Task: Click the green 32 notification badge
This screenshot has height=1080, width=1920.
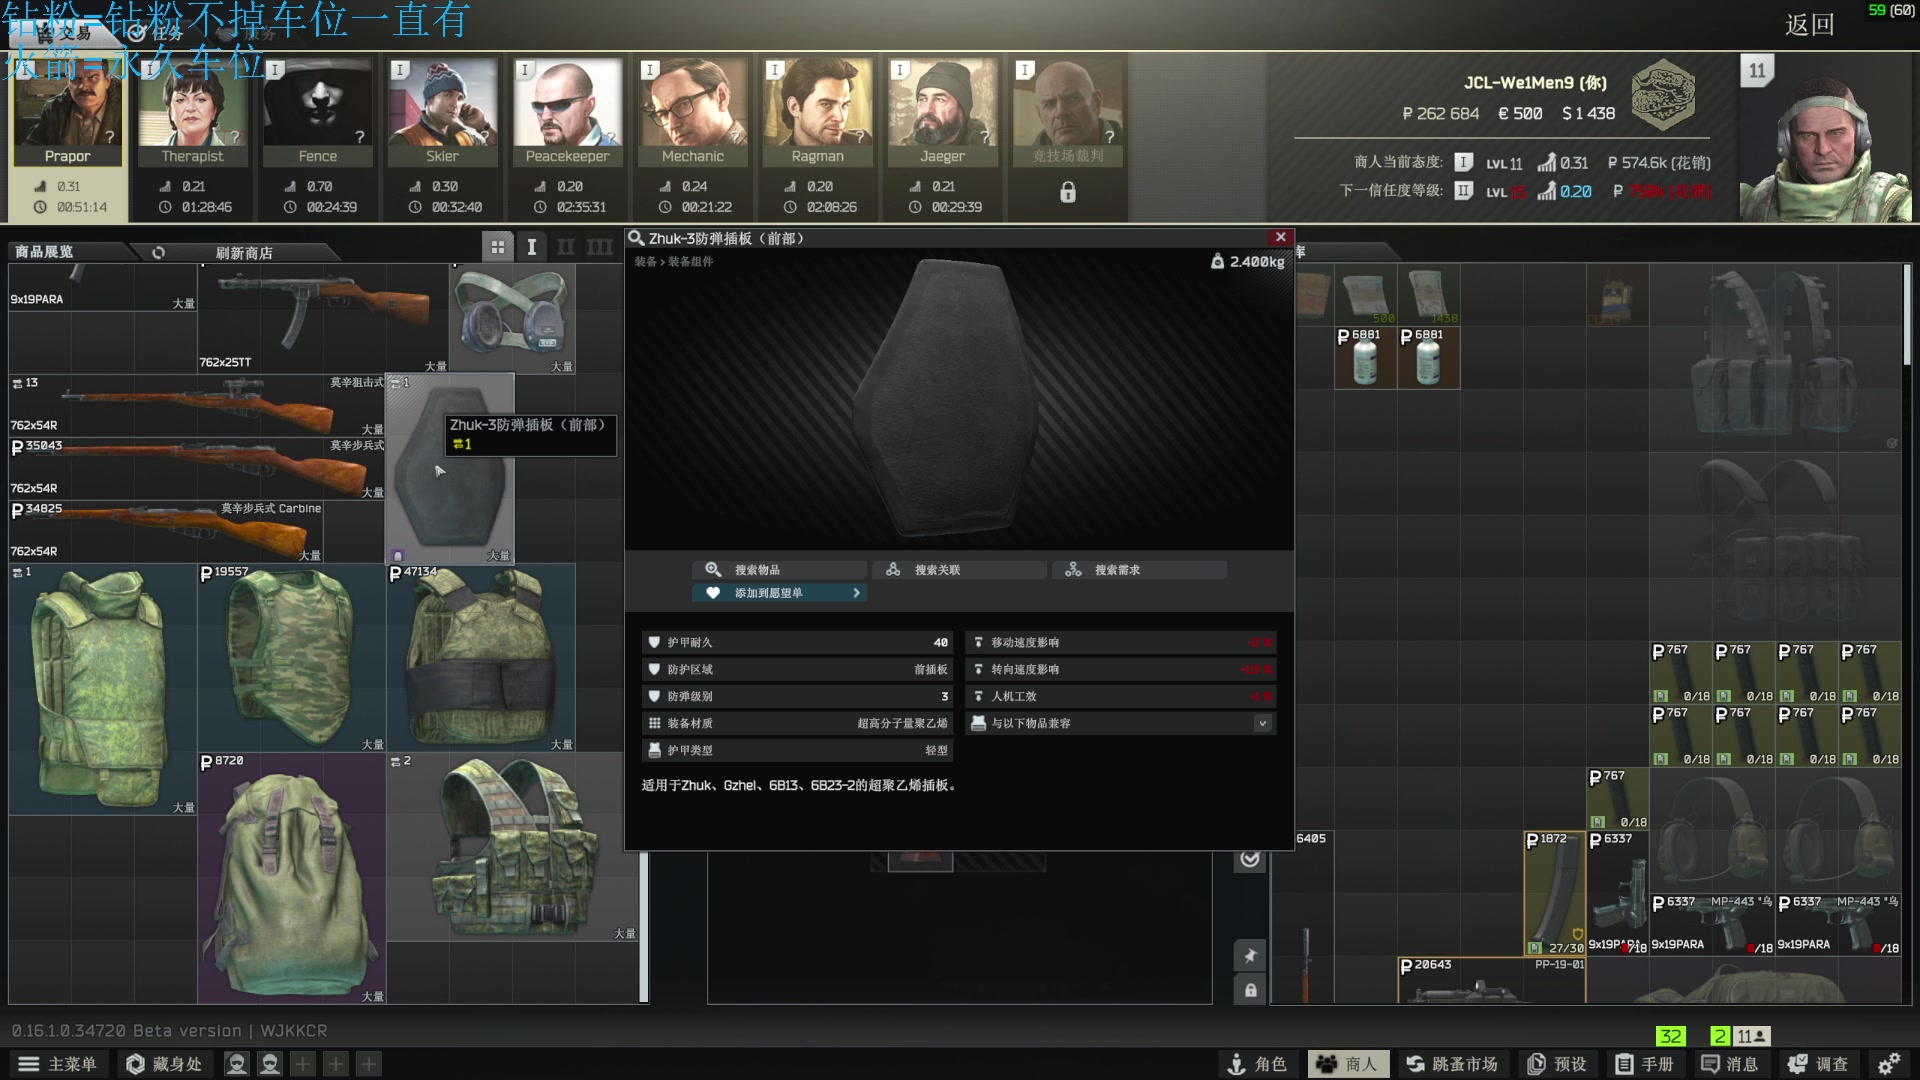Action: 1670,1036
